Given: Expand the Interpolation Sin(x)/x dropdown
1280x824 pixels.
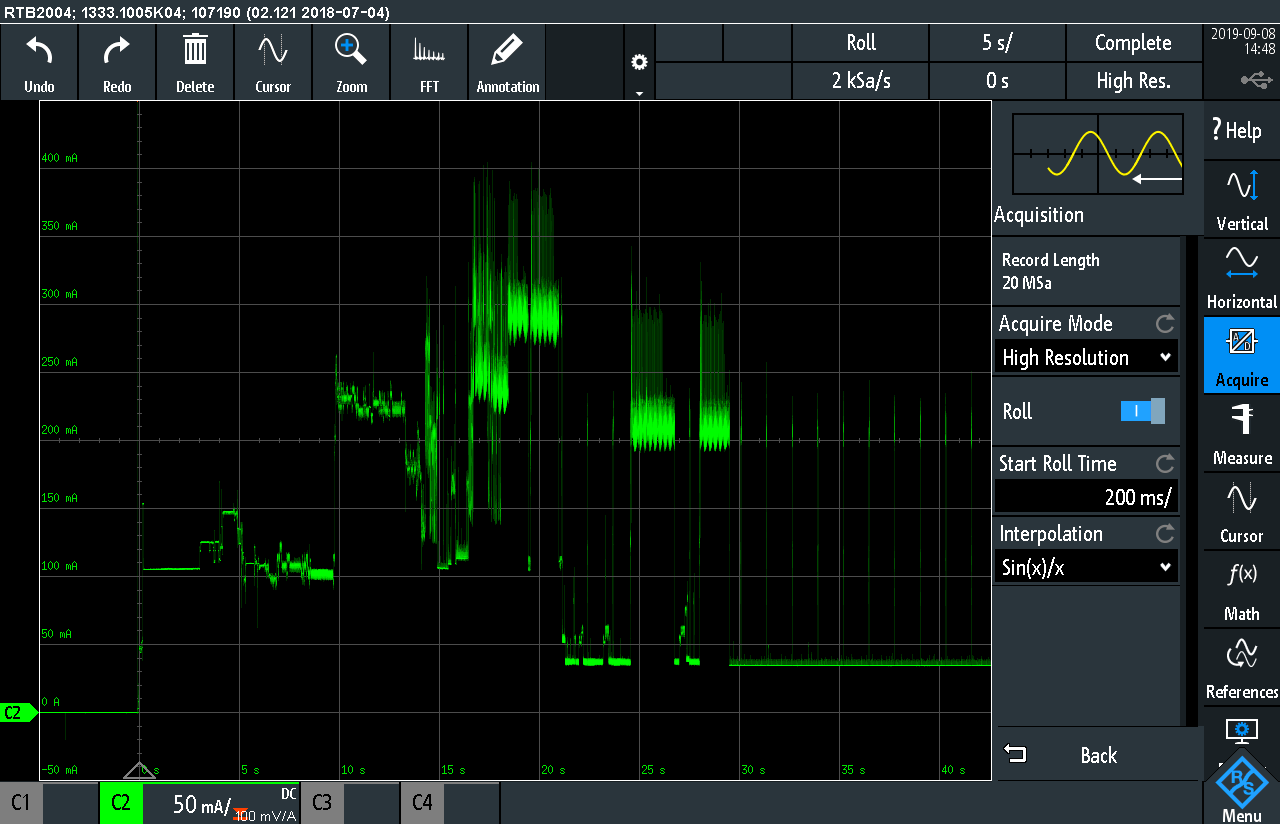Looking at the screenshot, I should pyautogui.click(x=1086, y=567).
